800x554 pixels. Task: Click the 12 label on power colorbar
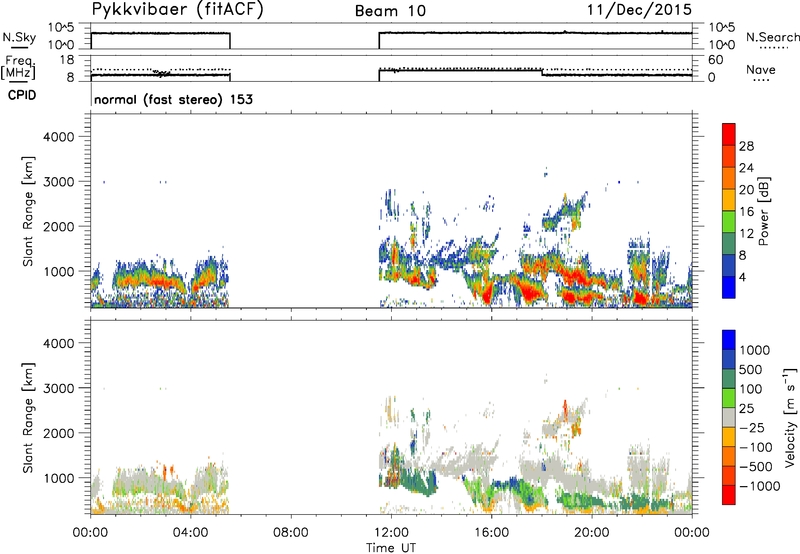(x=746, y=234)
